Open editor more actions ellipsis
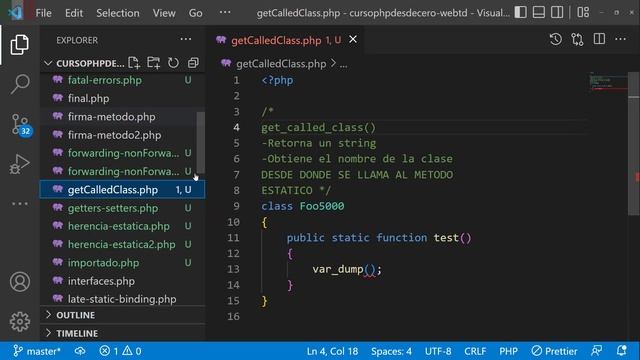 (x=620, y=40)
